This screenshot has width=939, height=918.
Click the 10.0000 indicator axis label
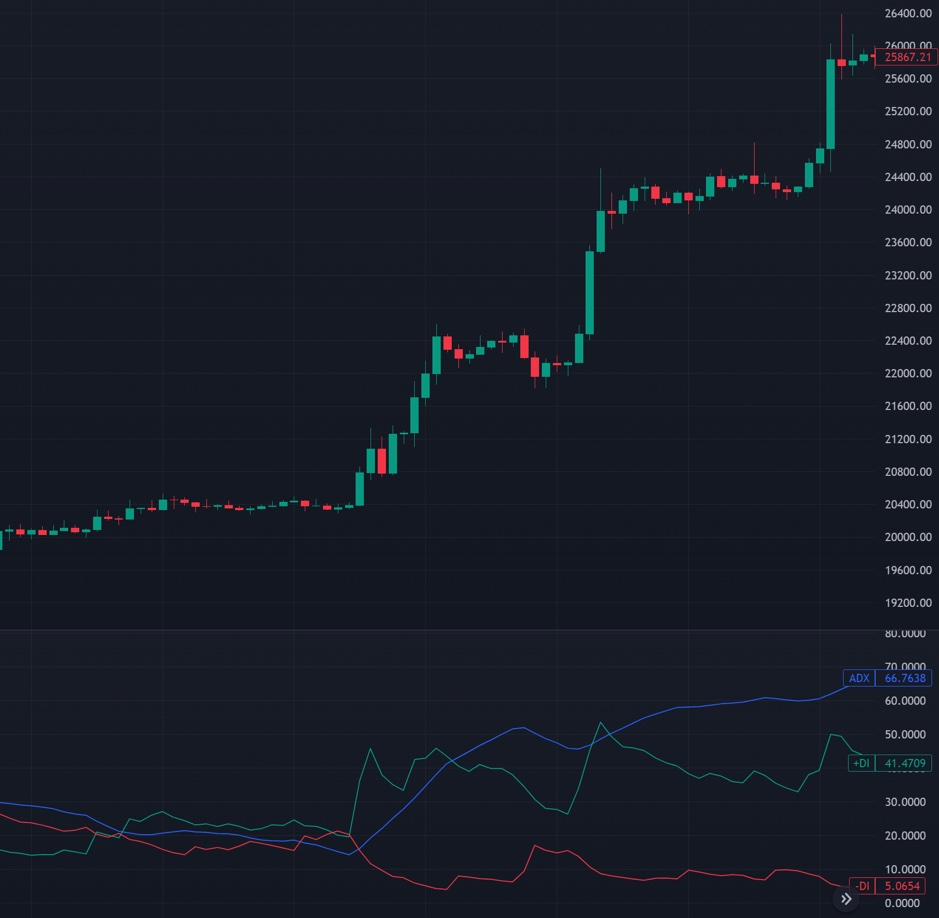pos(905,869)
